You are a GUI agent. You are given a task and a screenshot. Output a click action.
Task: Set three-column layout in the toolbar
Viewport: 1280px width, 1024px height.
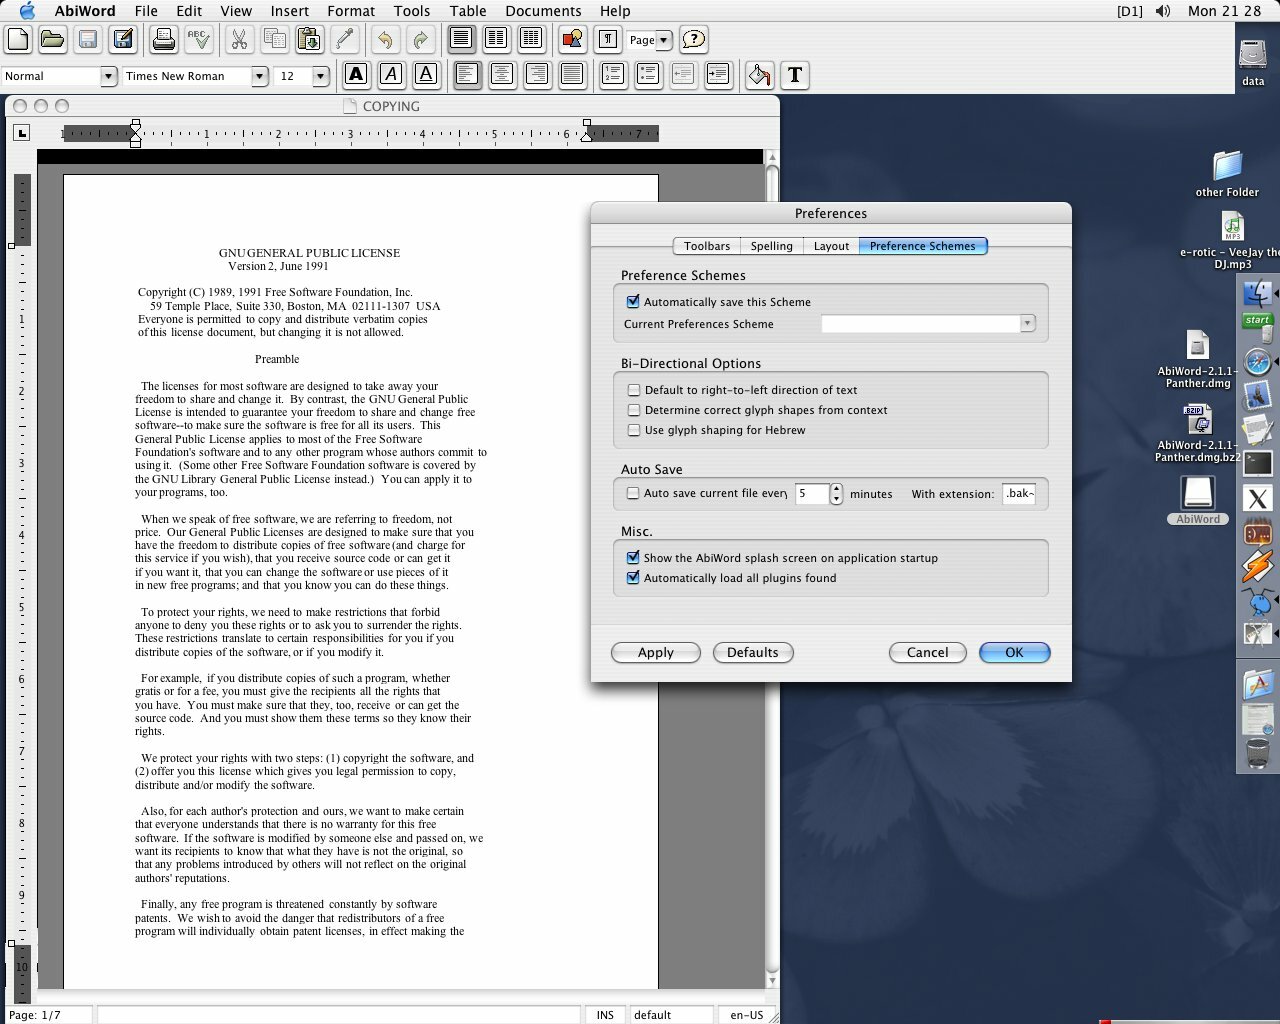(x=531, y=40)
